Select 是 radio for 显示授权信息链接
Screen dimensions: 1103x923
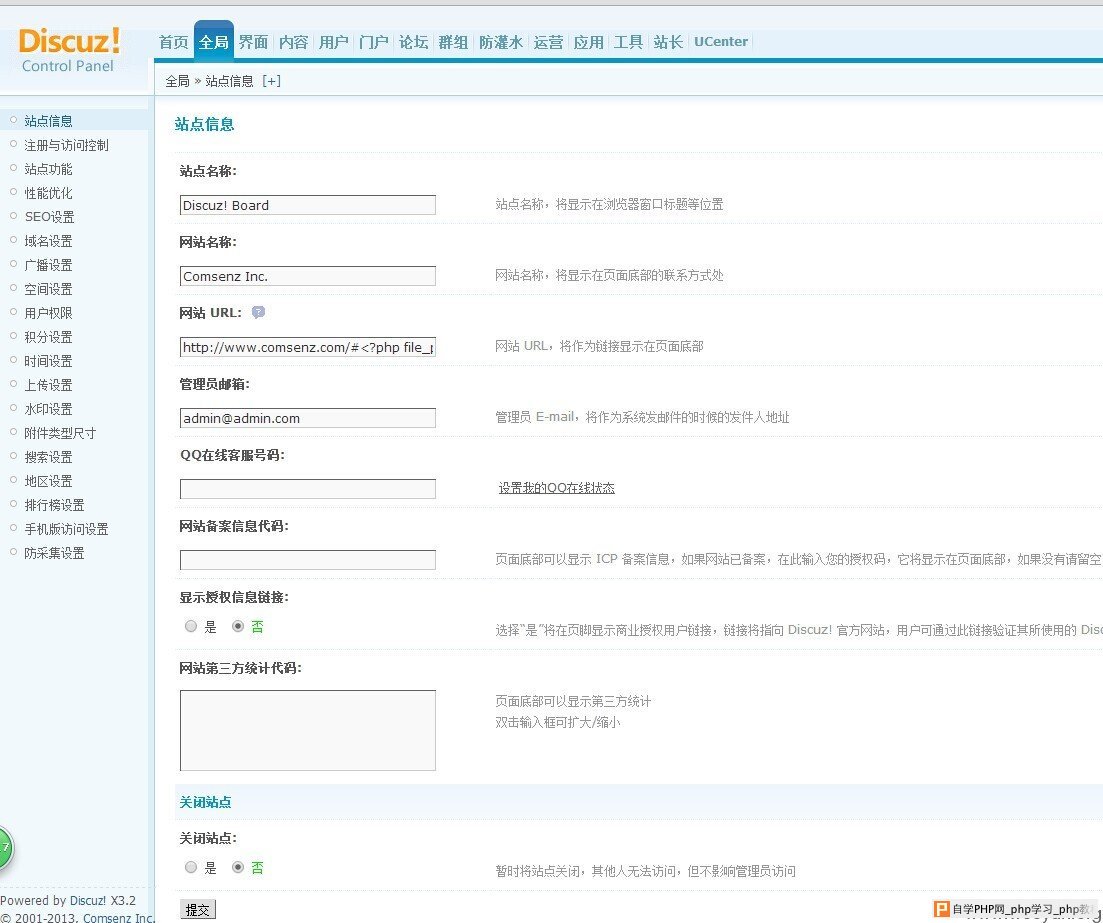(x=191, y=626)
